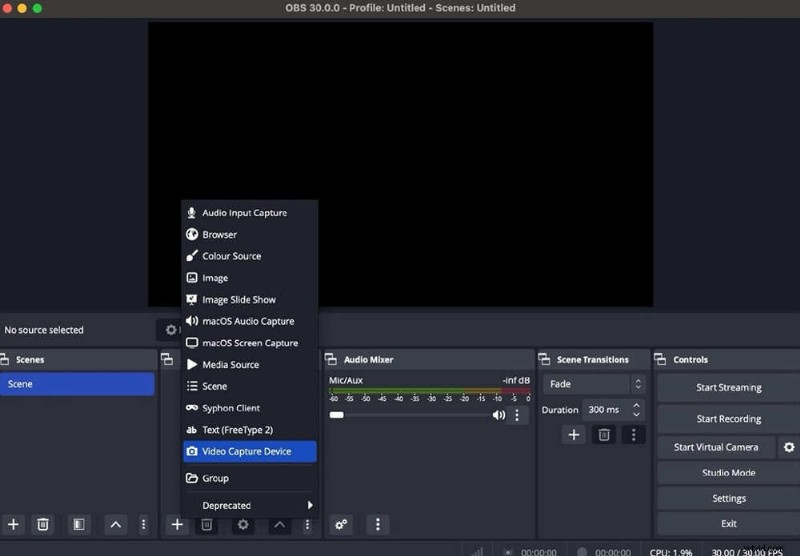This screenshot has height=556, width=800.
Task: Open the scene filters icon
Action: point(78,524)
